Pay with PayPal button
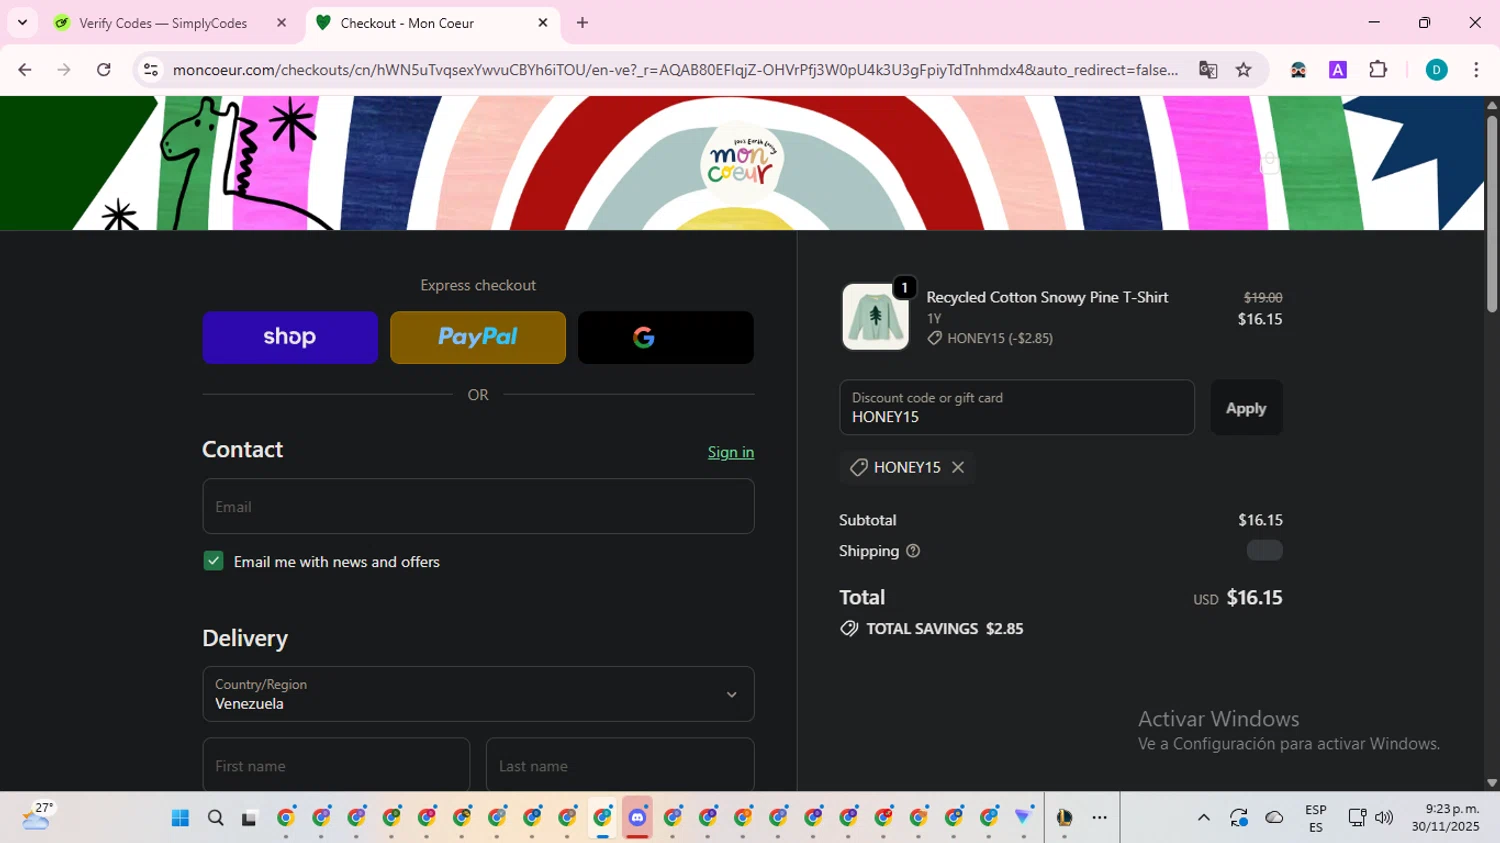The image size is (1500, 843). pyautogui.click(x=478, y=337)
